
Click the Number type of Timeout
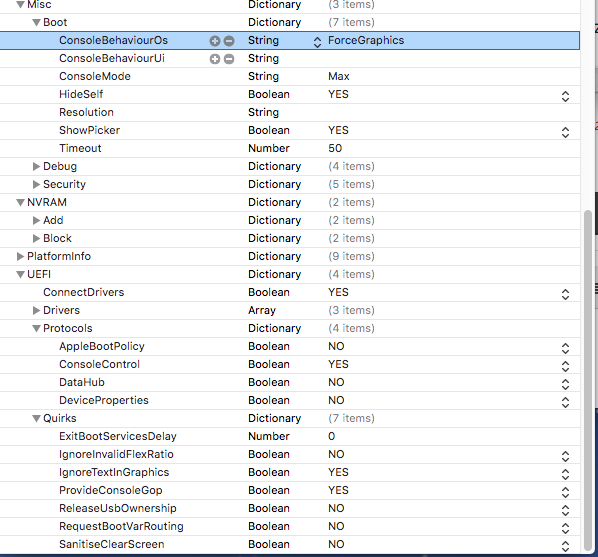[x=269, y=148]
